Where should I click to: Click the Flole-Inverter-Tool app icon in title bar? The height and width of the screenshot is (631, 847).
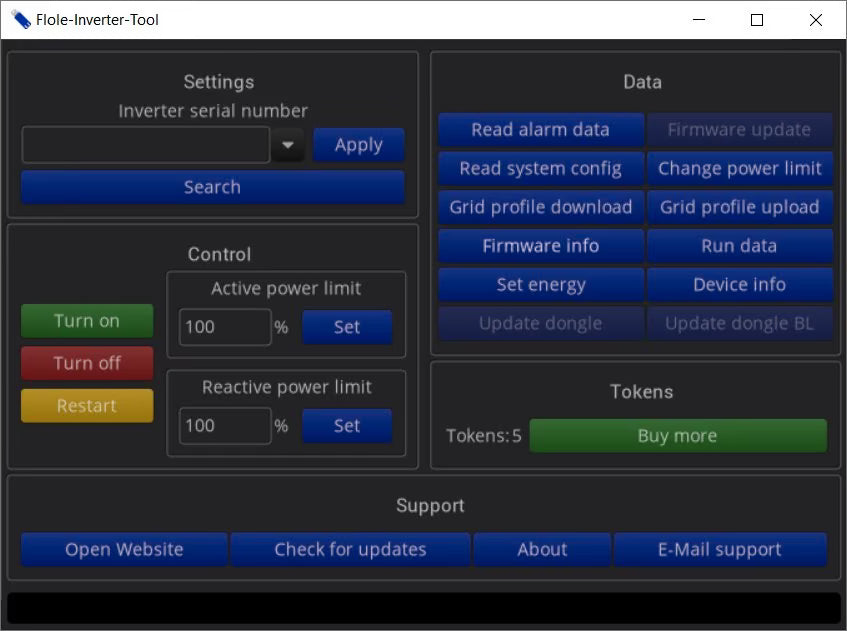pos(20,20)
